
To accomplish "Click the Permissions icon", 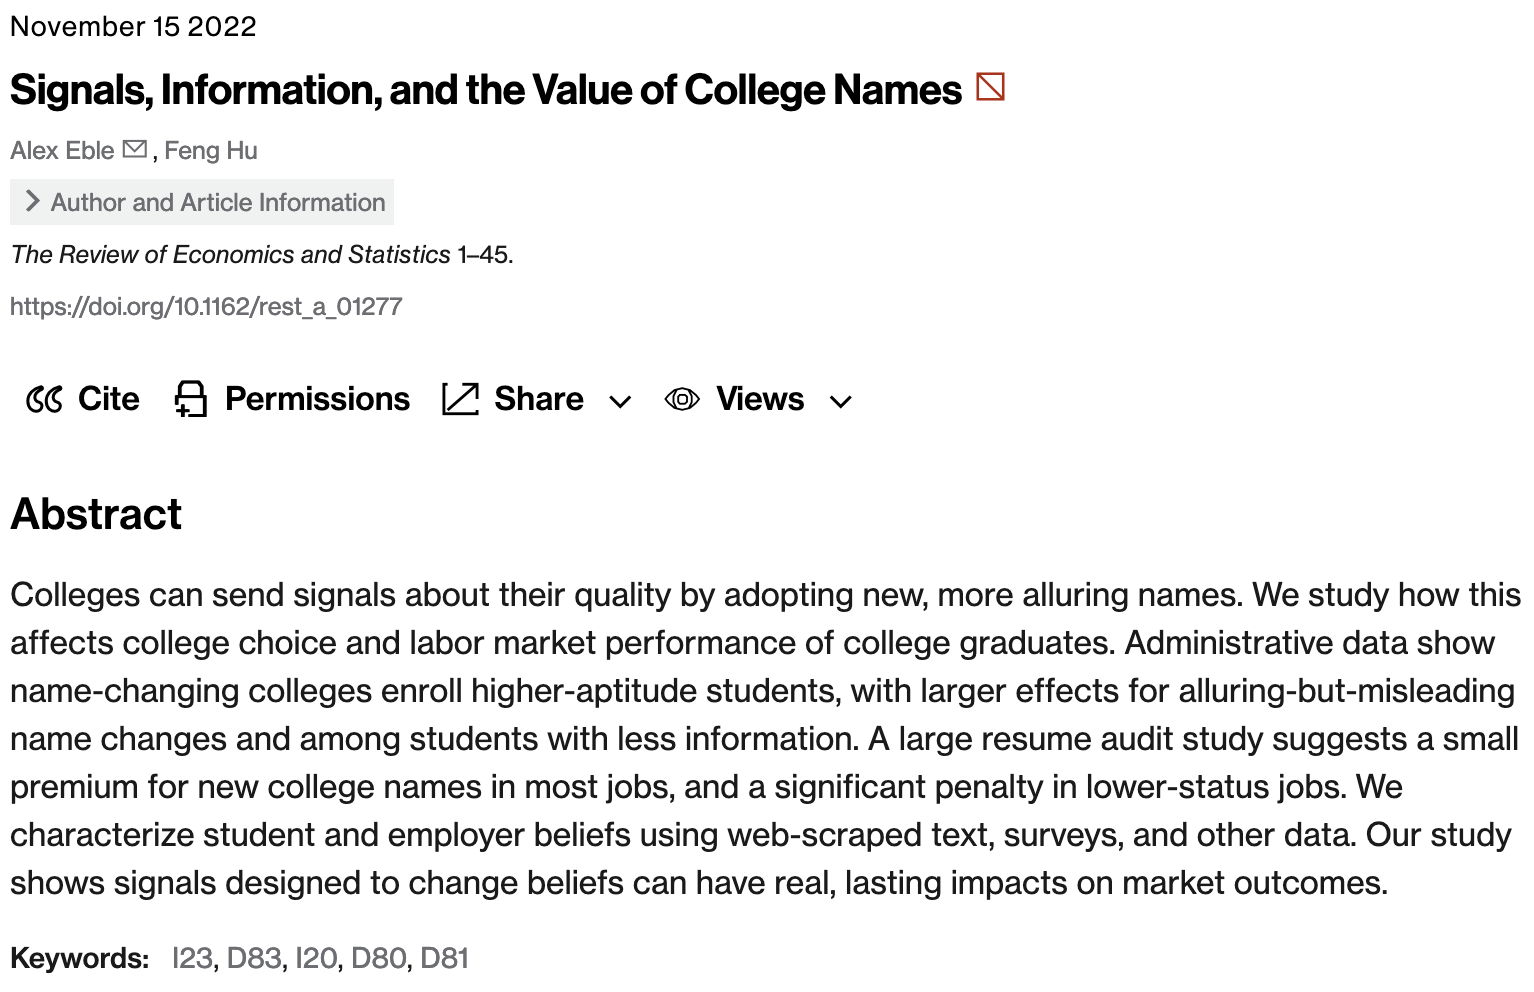I will (190, 399).
